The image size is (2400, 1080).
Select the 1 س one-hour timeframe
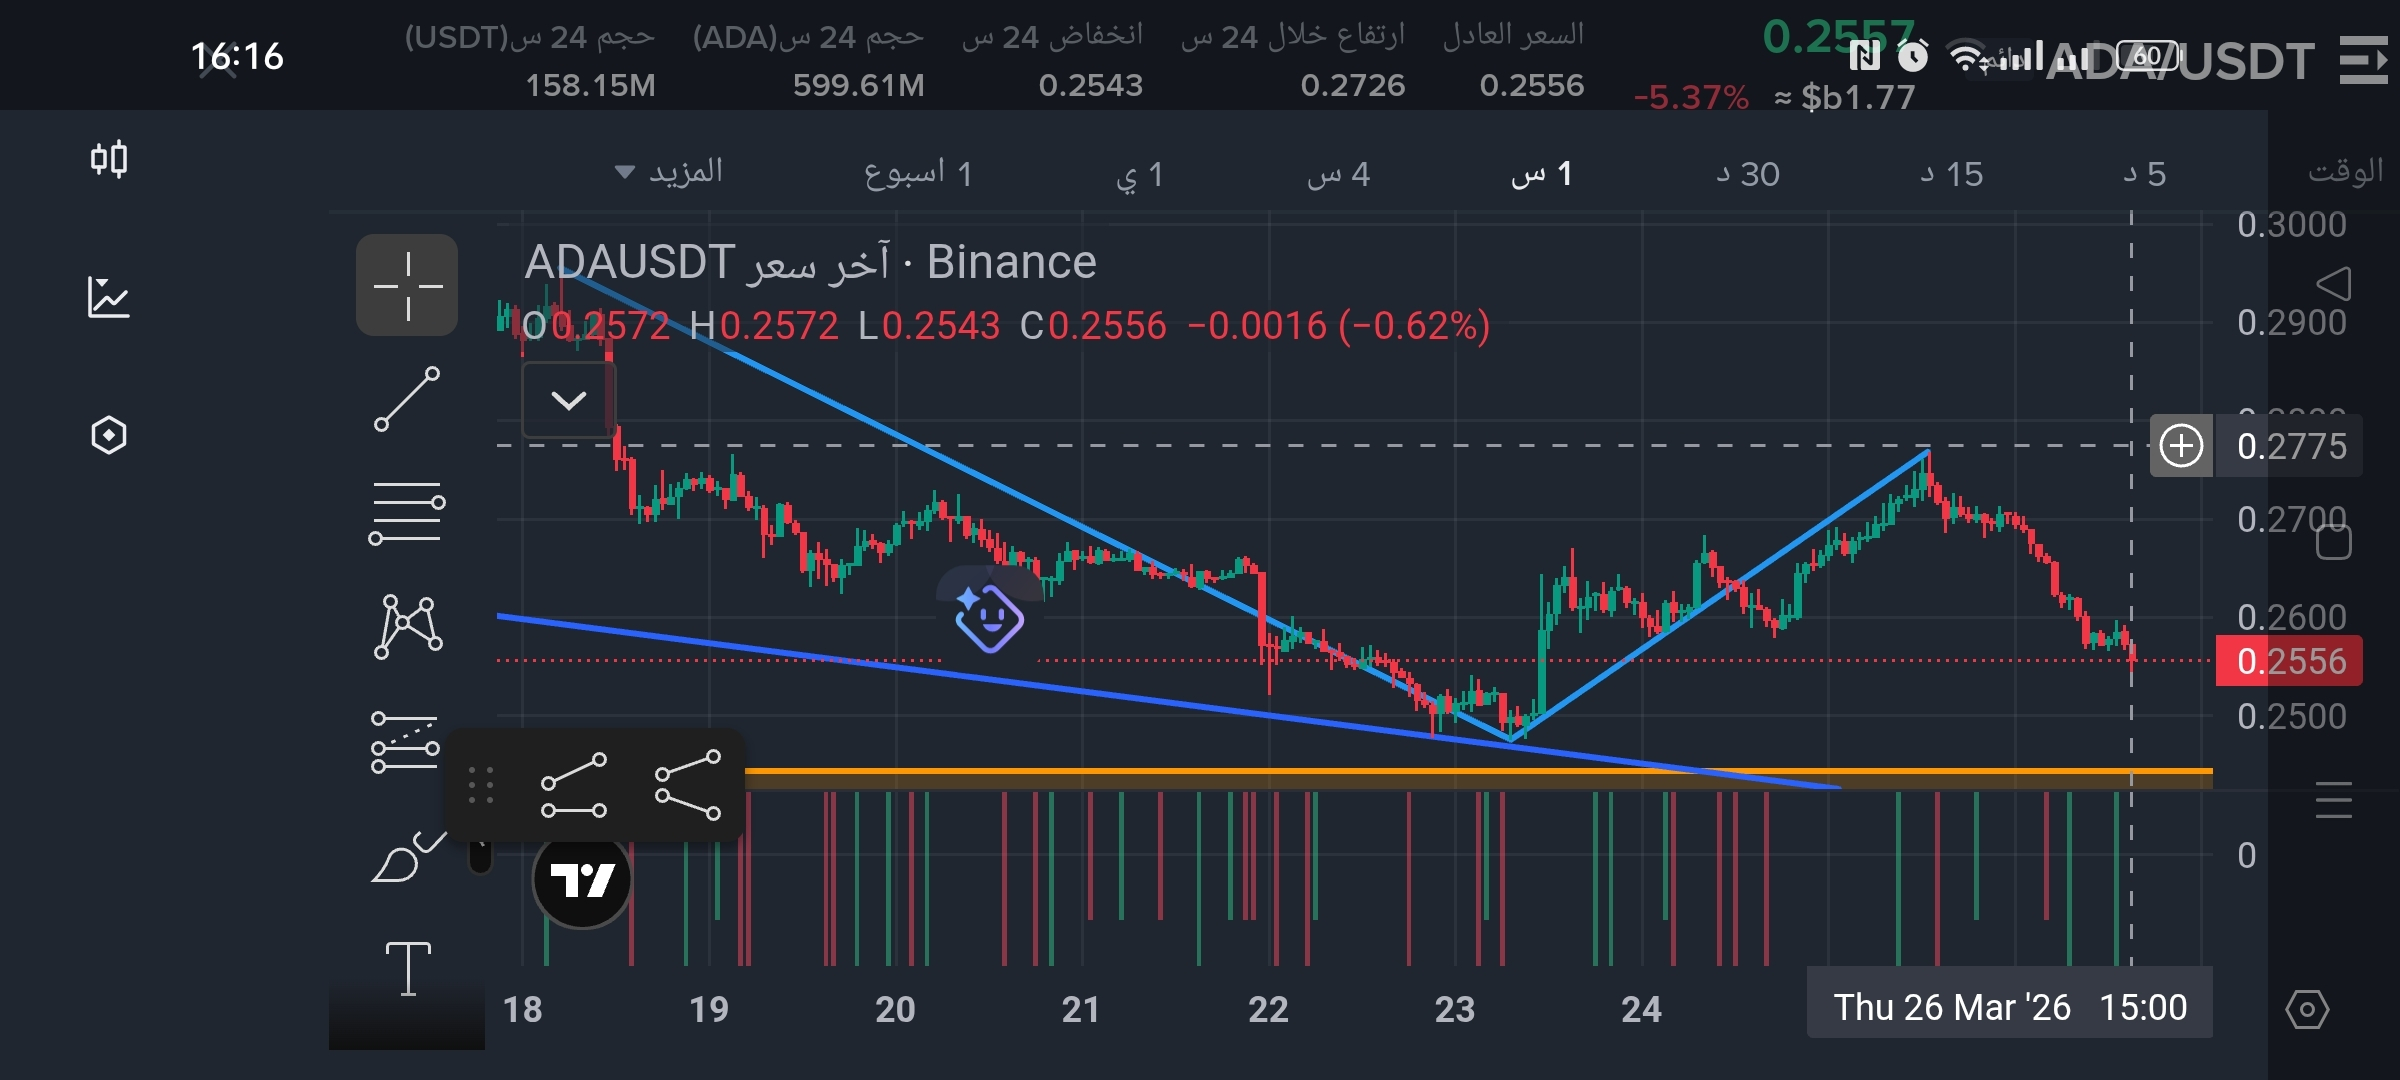pos(1542,175)
